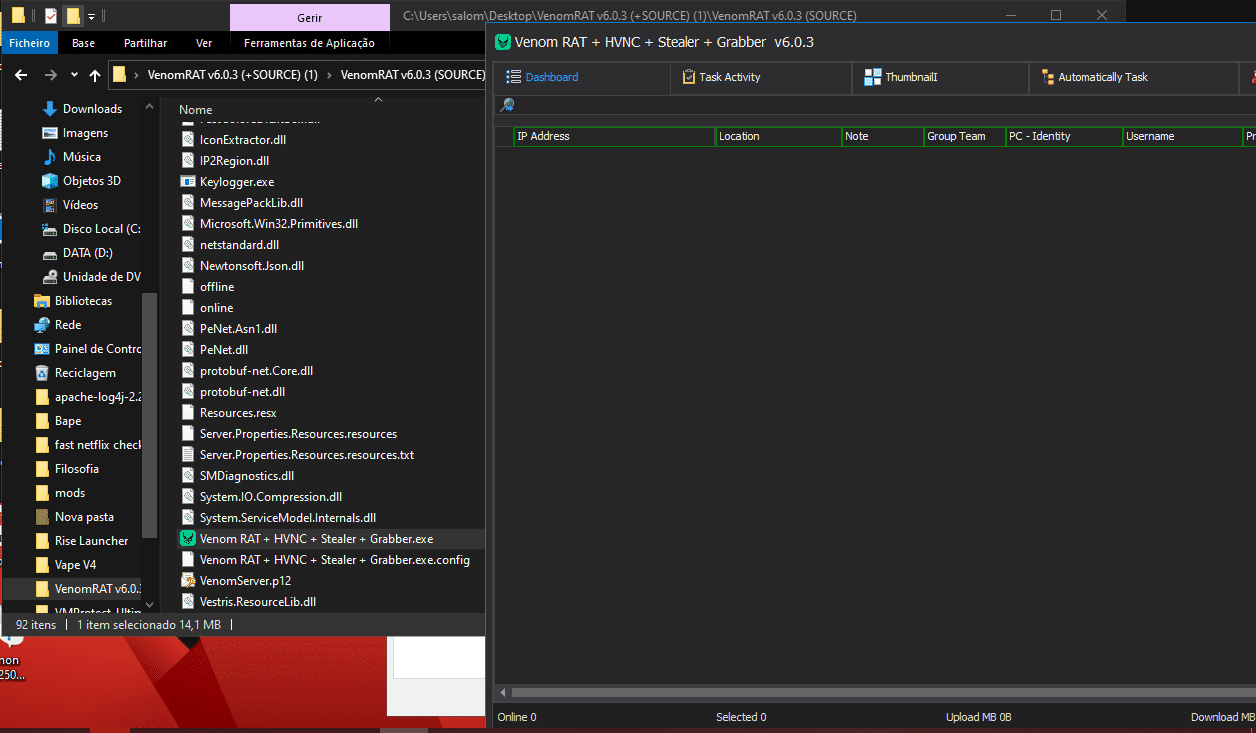The width and height of the screenshot is (1256, 733).
Task: Click the Unidade de DVD icon
Action: (x=50, y=277)
